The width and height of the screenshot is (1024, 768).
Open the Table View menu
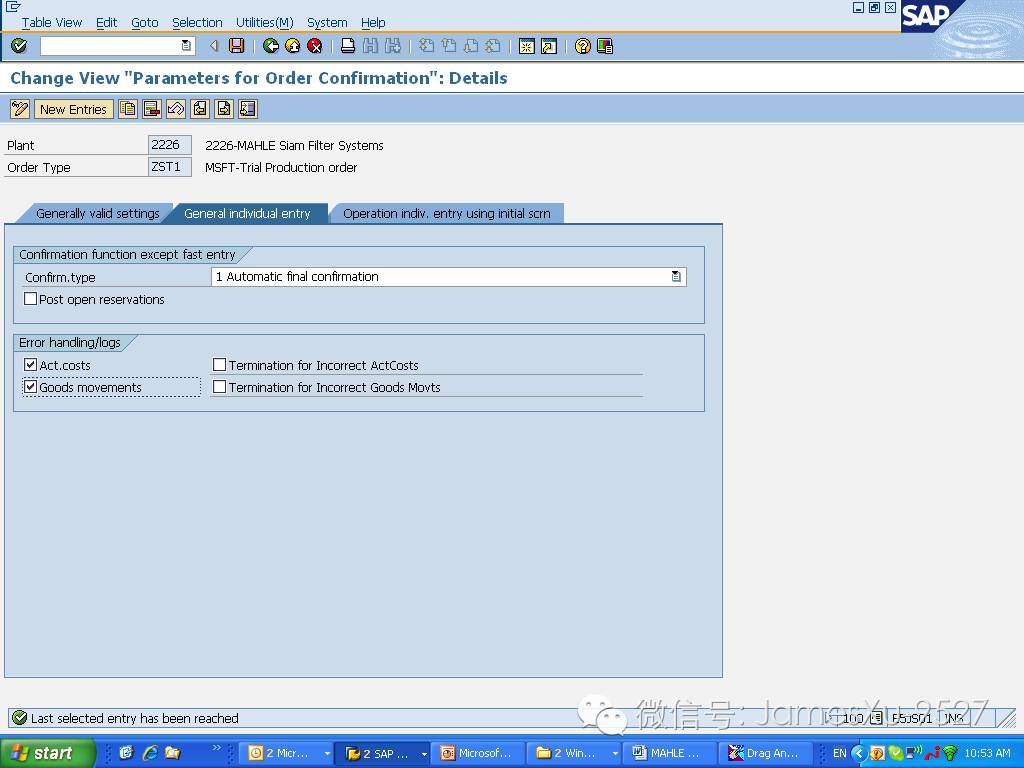tap(52, 23)
